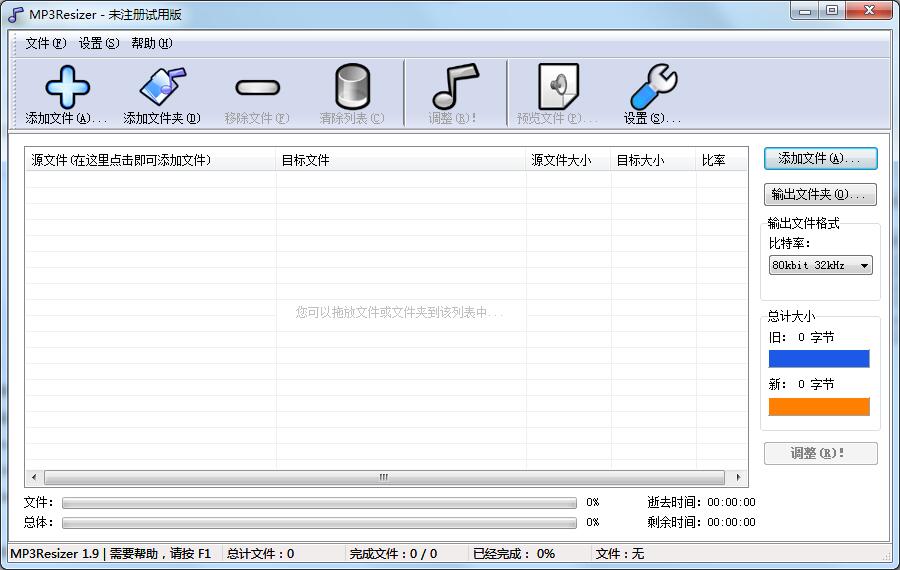Click the 调整 music note toolbar icon
This screenshot has width=900, height=570.
tap(454, 88)
